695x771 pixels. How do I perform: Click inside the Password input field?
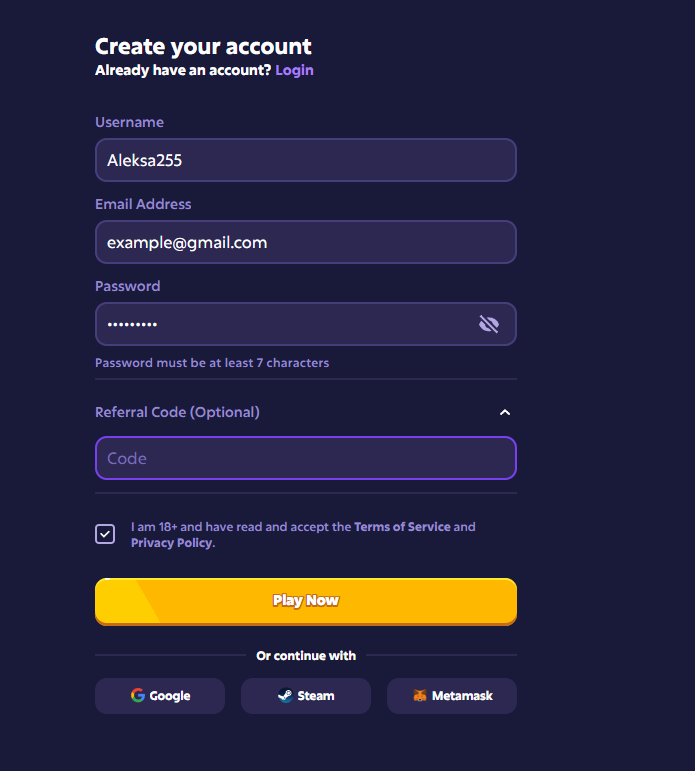tap(280, 324)
